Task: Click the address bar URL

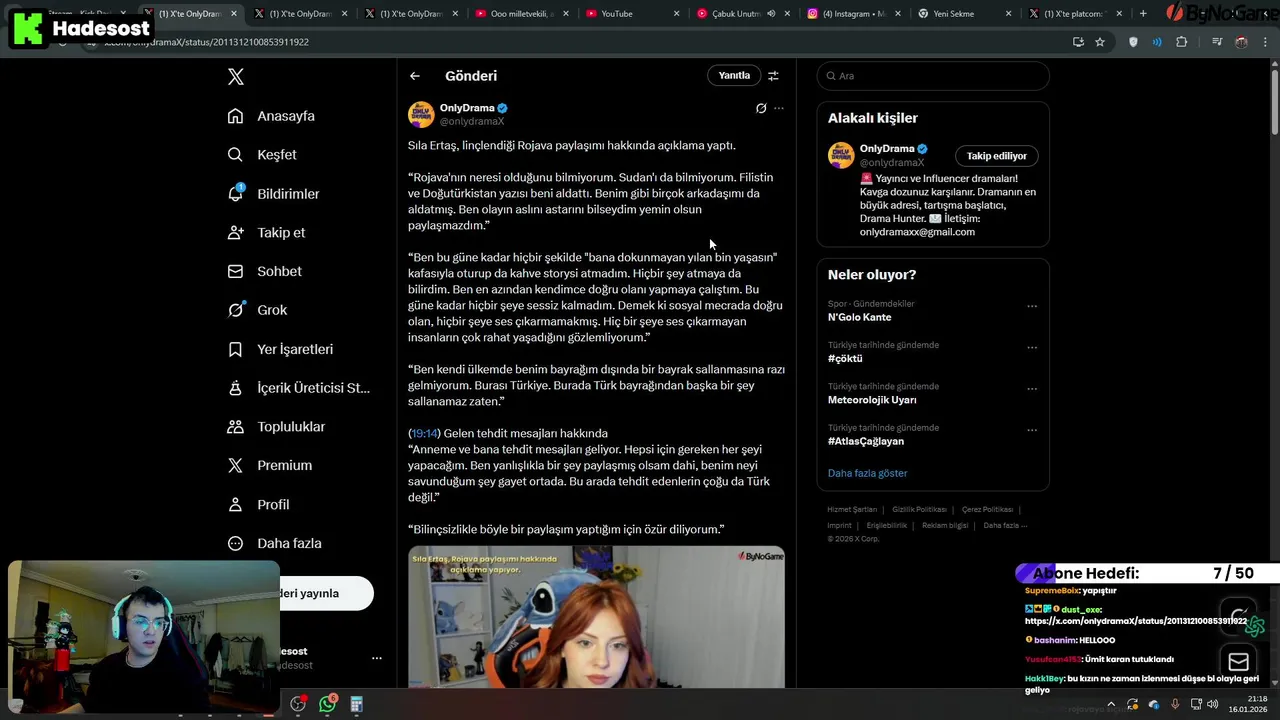Action: coord(207,42)
